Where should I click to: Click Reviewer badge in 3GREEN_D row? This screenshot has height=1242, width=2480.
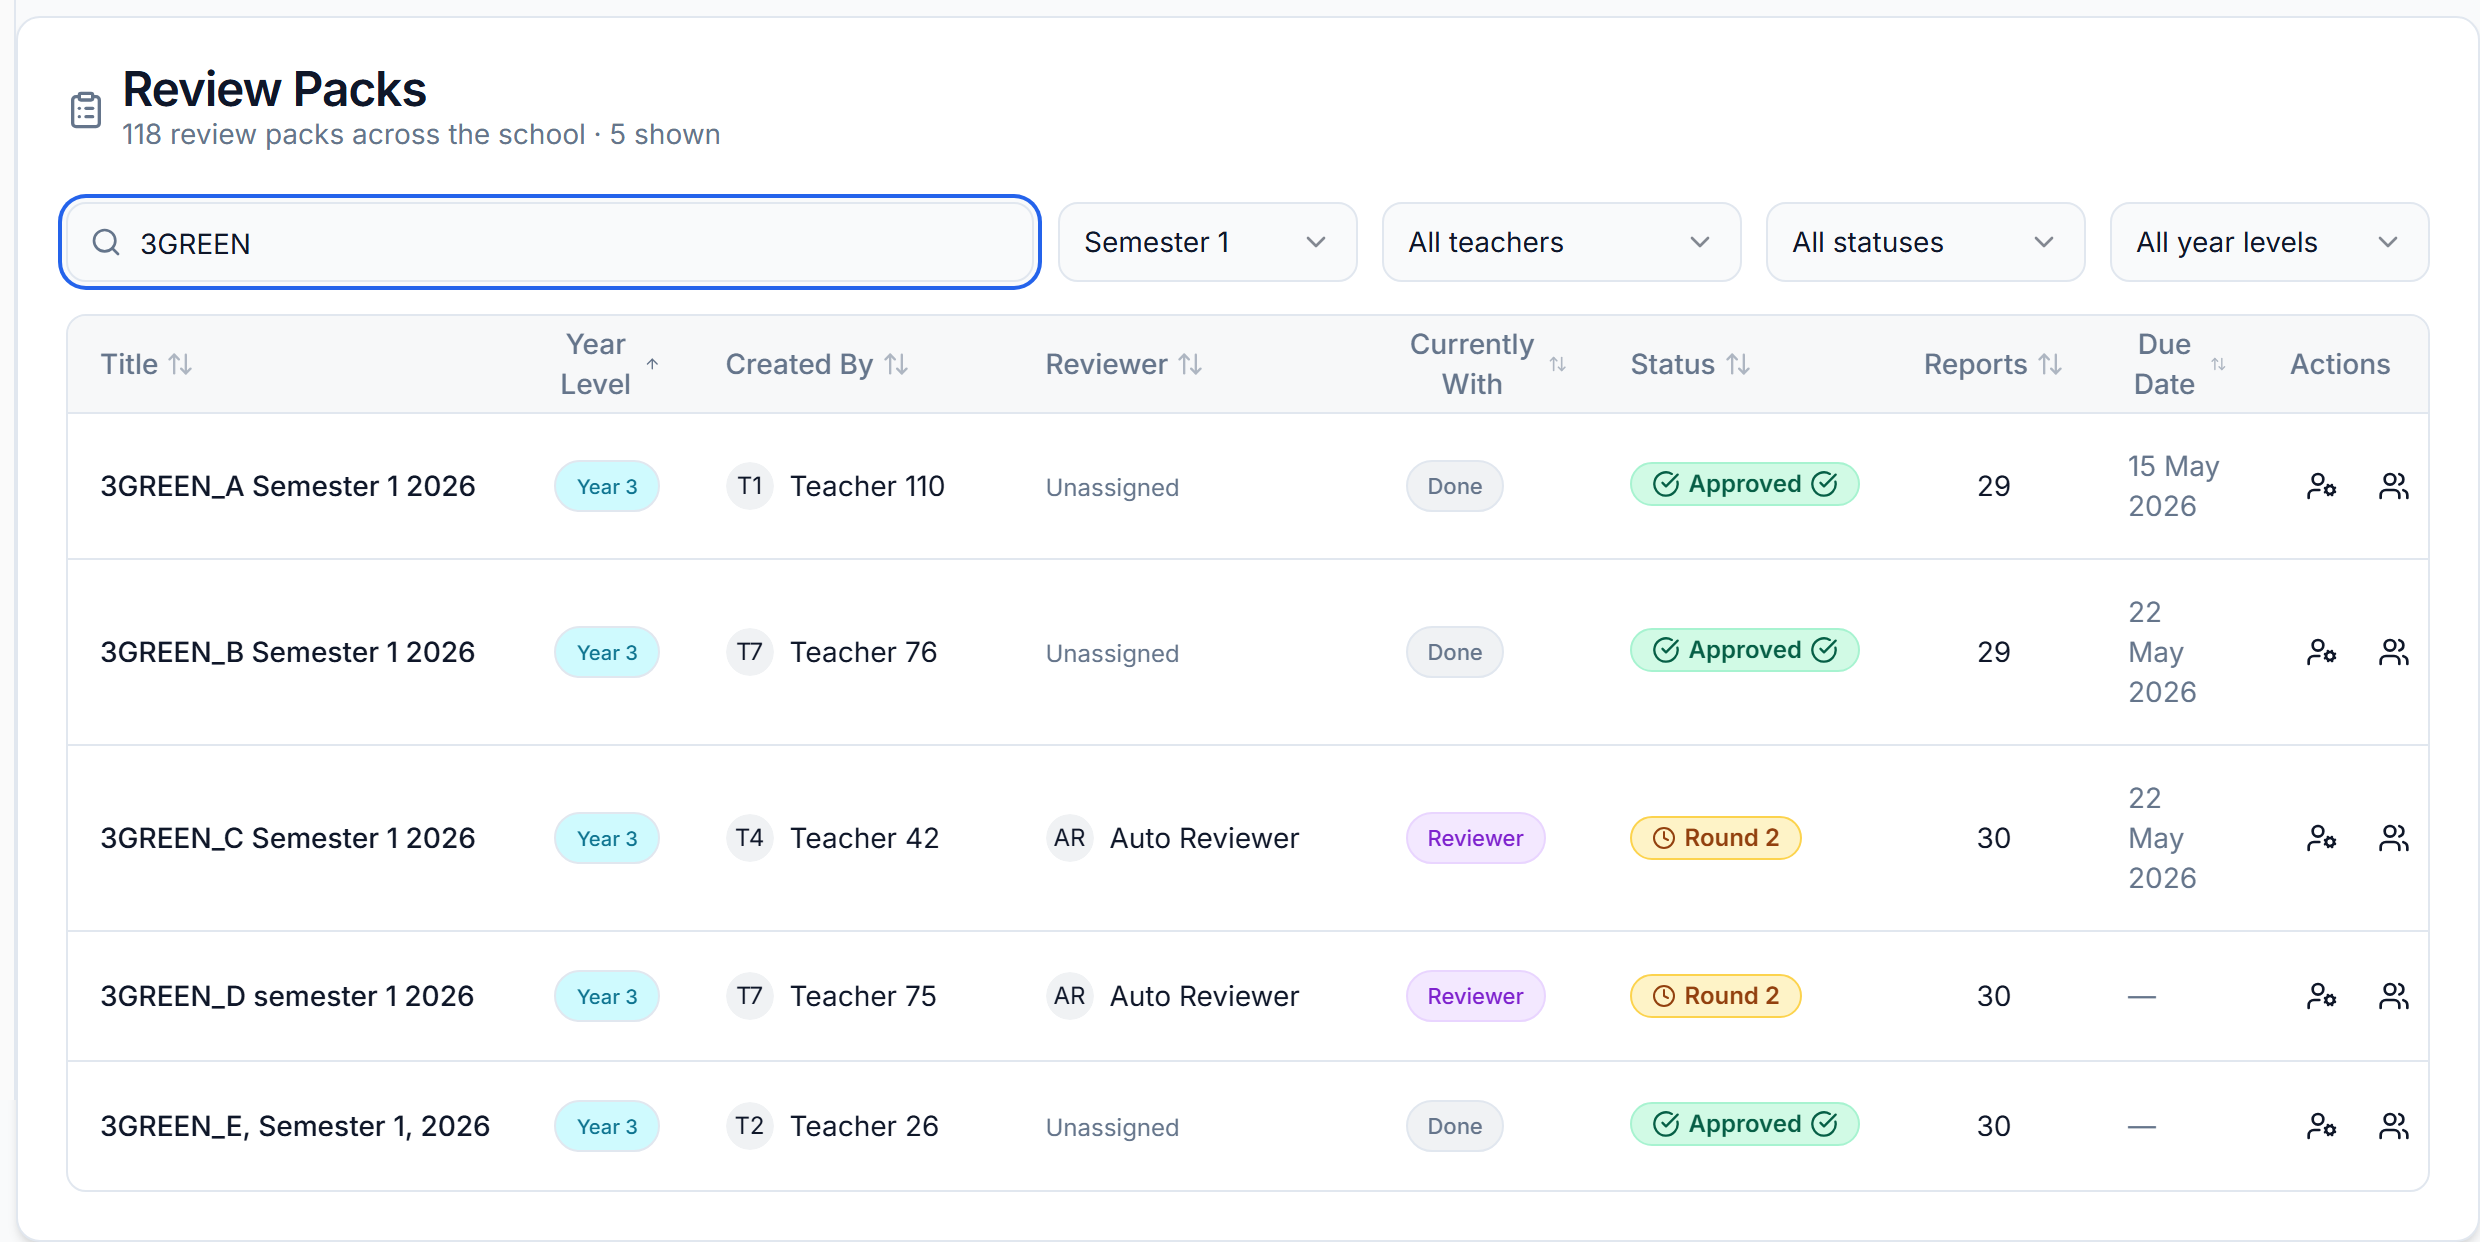1475,996
